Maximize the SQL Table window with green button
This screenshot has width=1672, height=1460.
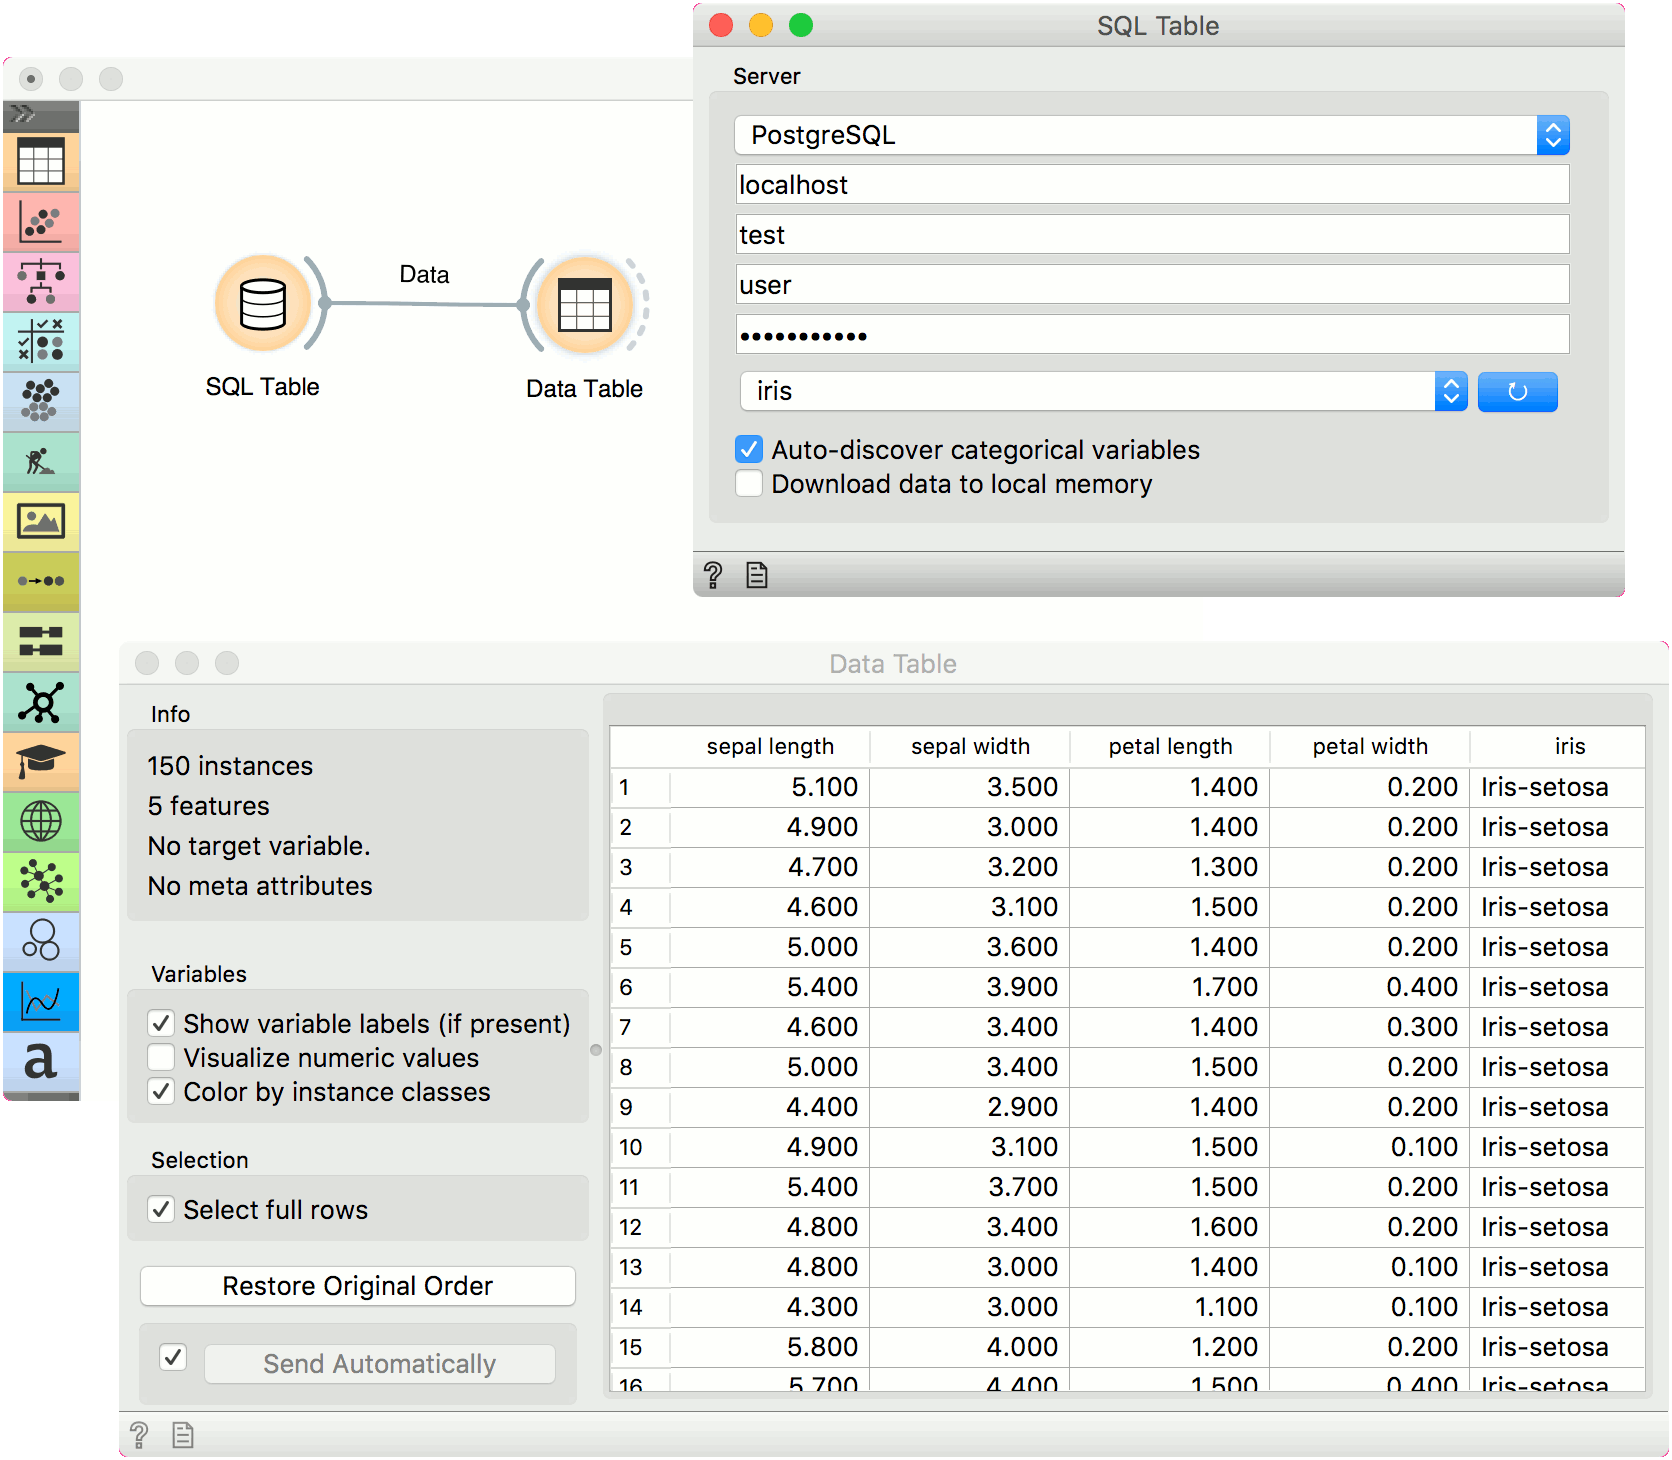point(801,25)
